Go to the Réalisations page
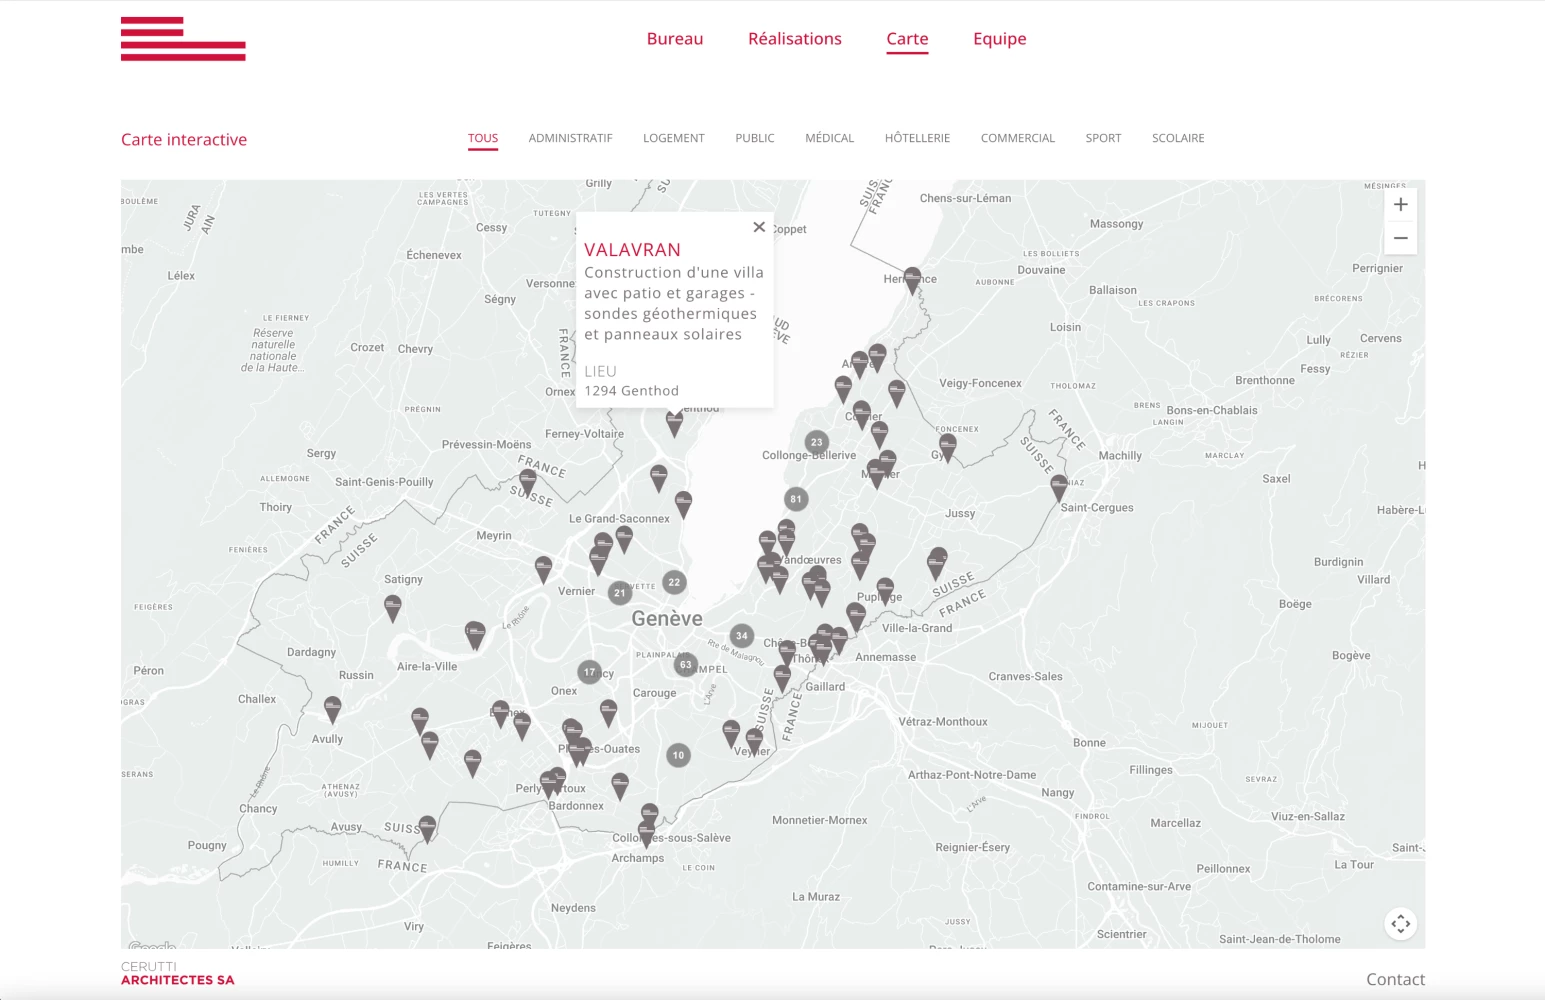The height and width of the screenshot is (1000, 1545). tap(795, 39)
